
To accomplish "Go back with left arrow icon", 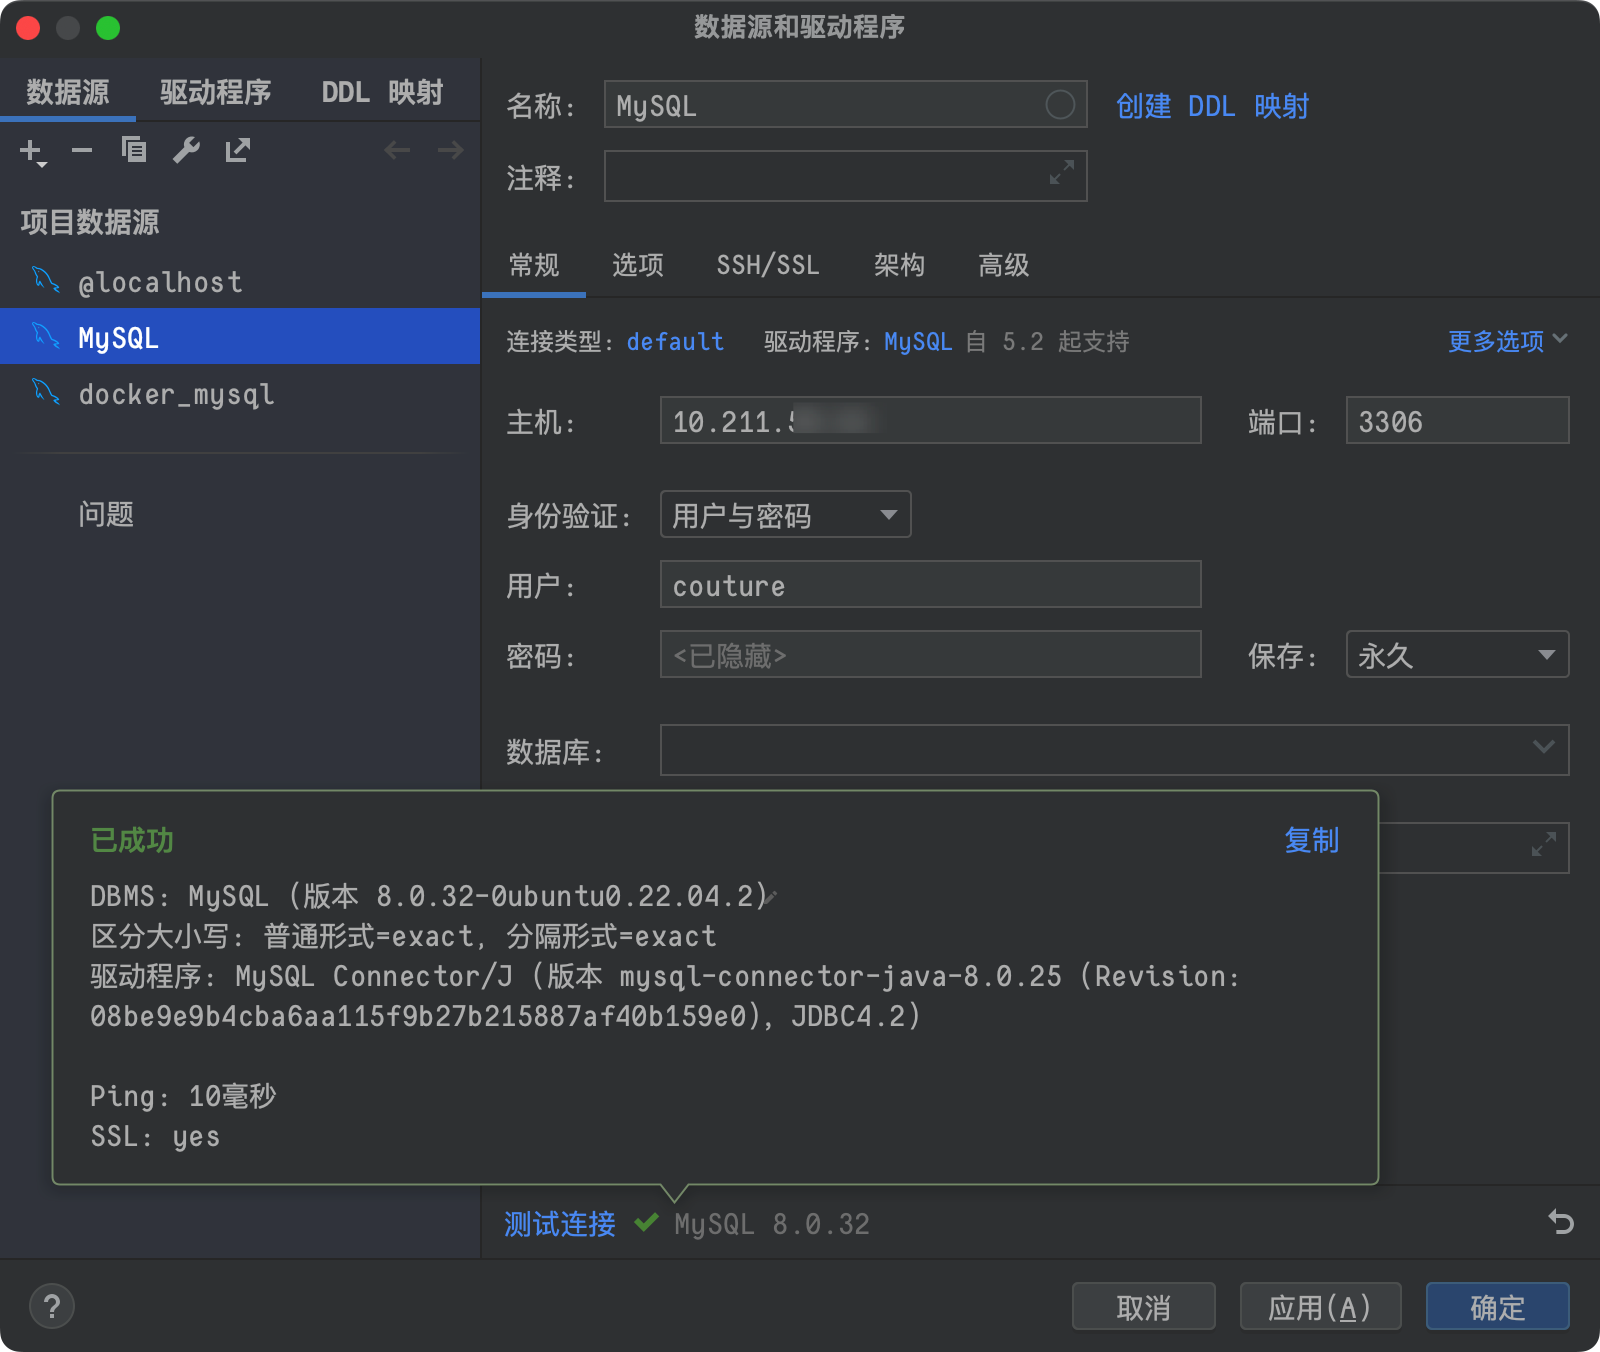I will pyautogui.click(x=397, y=150).
